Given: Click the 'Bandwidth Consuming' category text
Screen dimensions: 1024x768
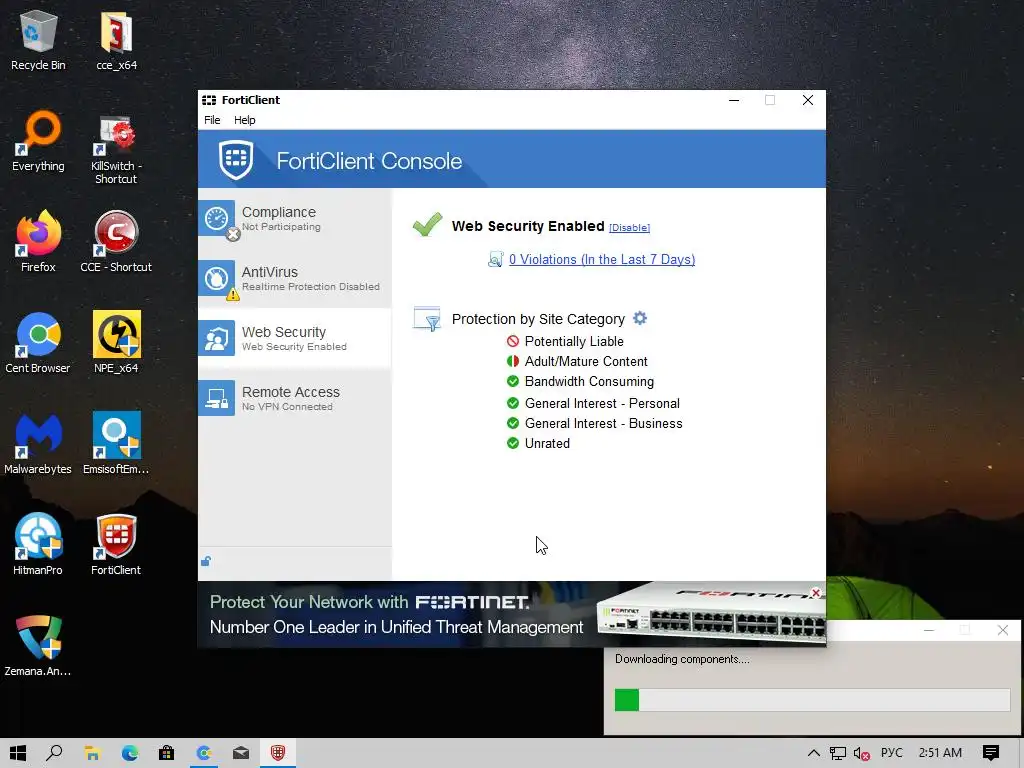Looking at the screenshot, I should coord(589,381).
